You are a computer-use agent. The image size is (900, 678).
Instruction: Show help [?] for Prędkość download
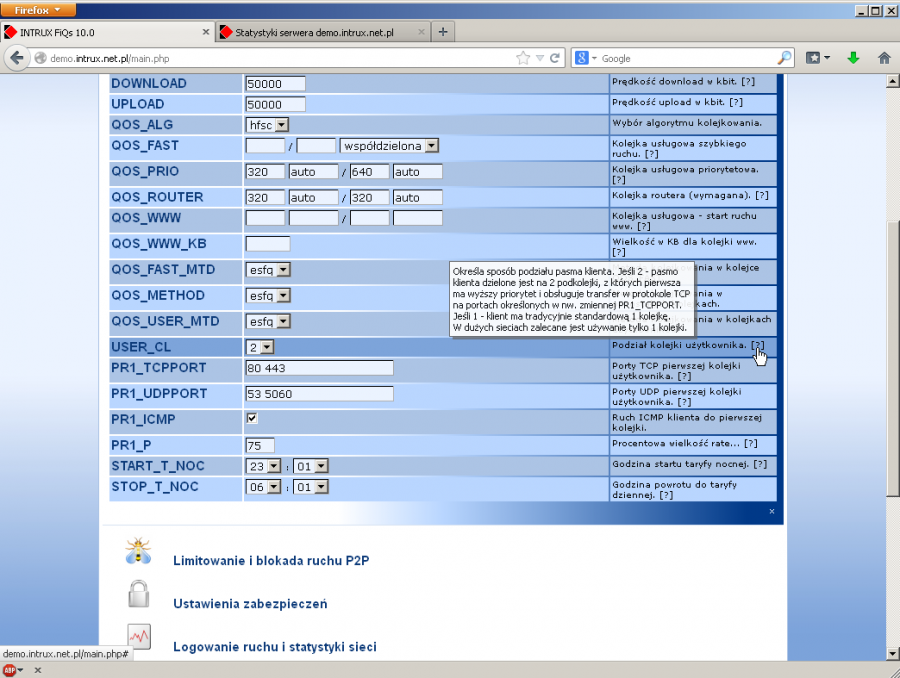click(748, 82)
